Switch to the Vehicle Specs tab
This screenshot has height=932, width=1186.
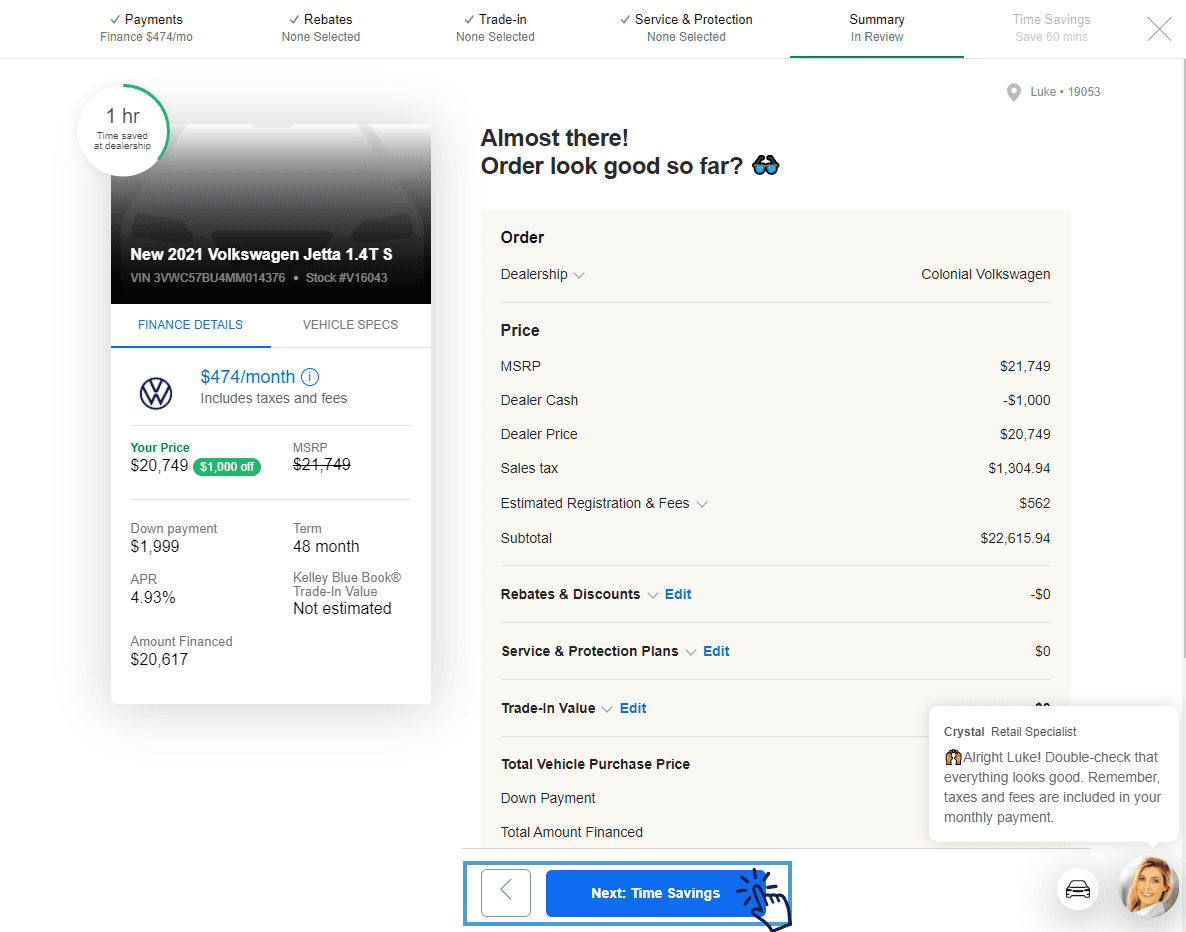350,325
